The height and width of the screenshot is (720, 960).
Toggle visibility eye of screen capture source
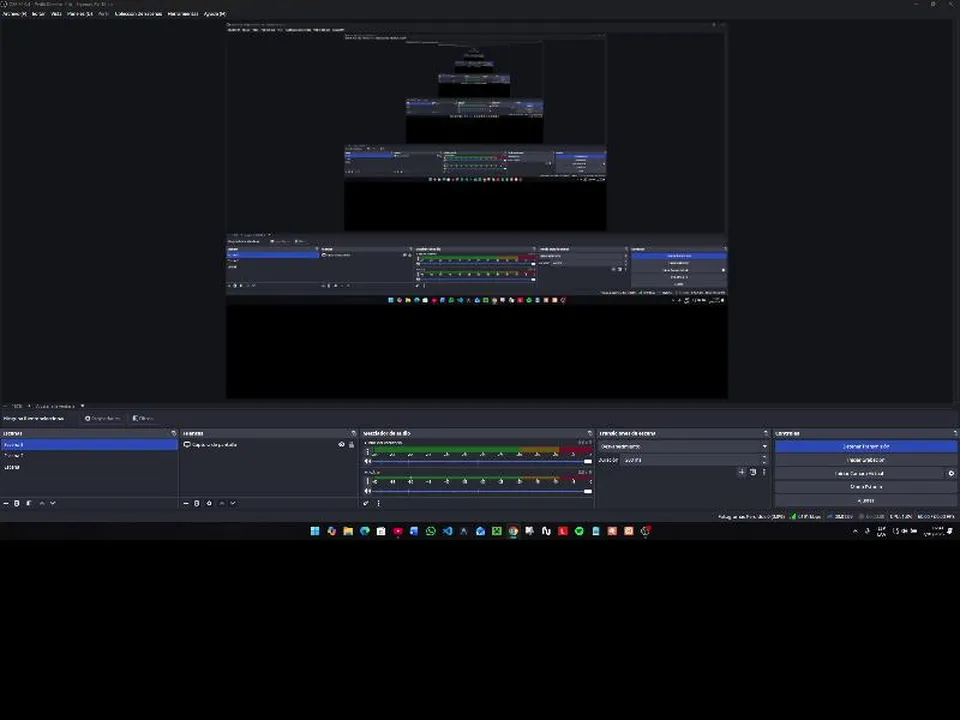(341, 444)
